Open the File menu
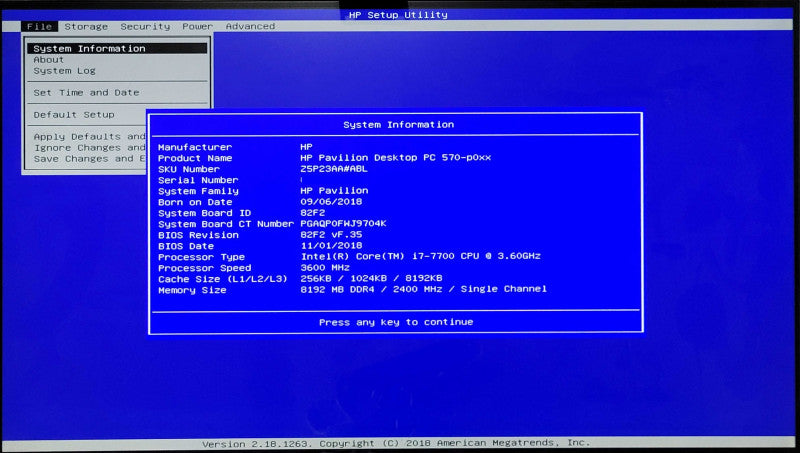This screenshot has width=800, height=453. click(x=40, y=27)
